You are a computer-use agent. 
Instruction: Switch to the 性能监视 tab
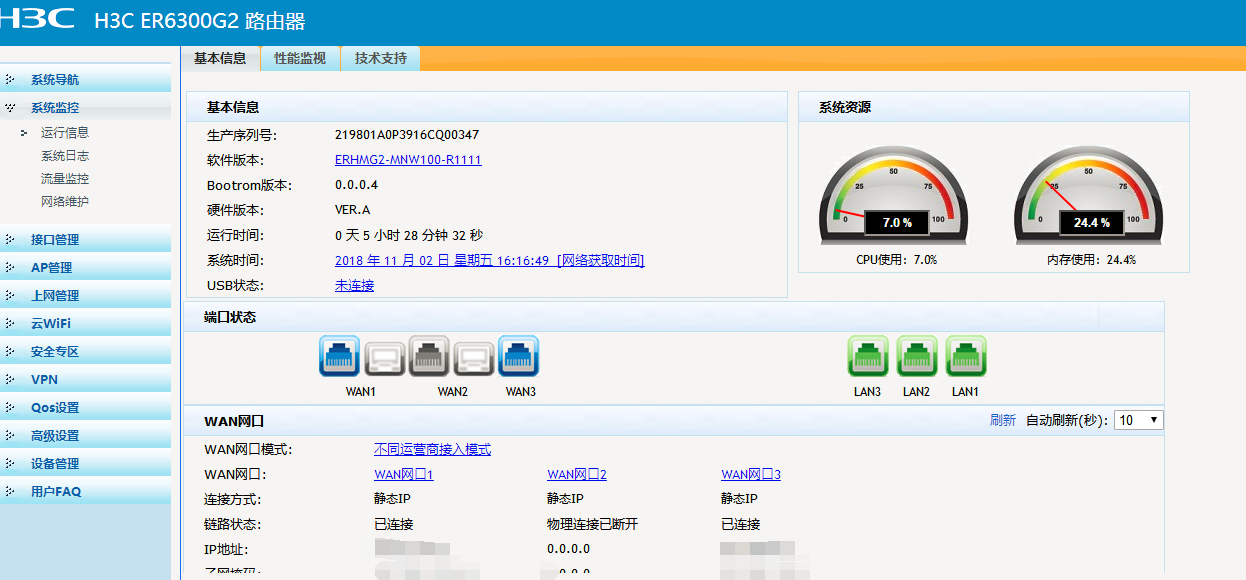(x=300, y=58)
